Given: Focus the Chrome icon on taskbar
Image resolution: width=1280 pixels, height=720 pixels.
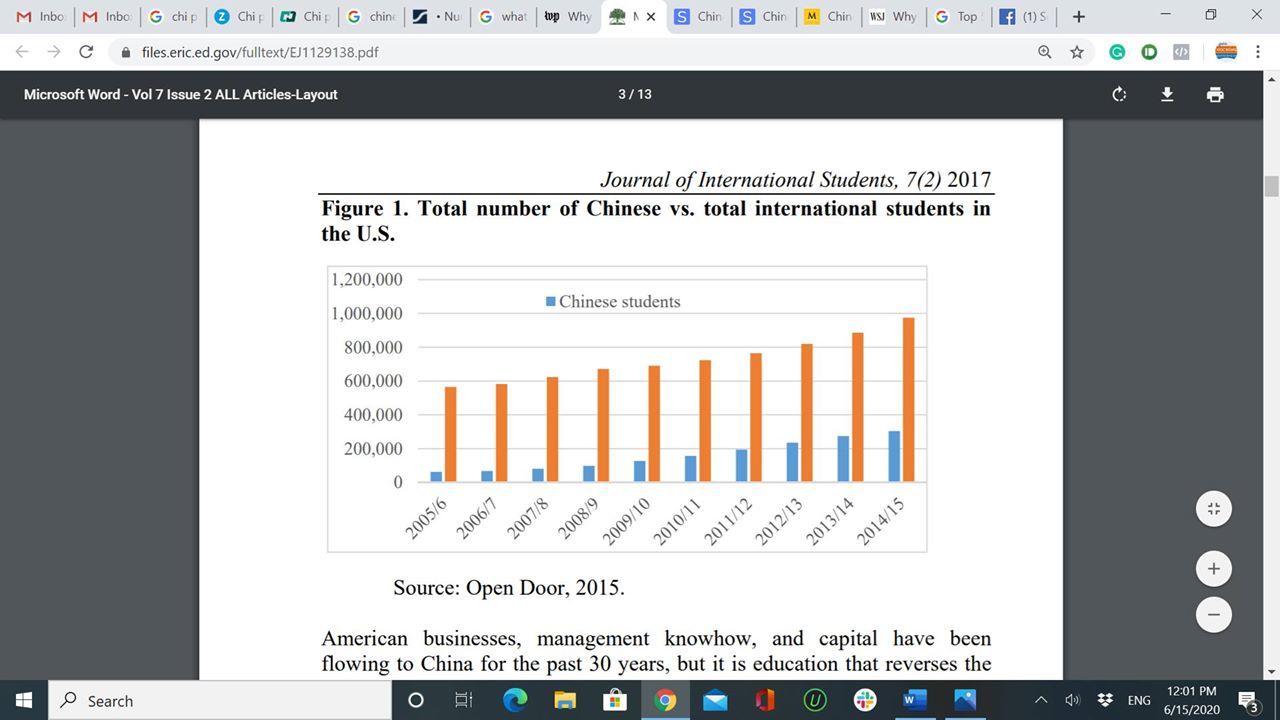Looking at the screenshot, I should [x=665, y=700].
